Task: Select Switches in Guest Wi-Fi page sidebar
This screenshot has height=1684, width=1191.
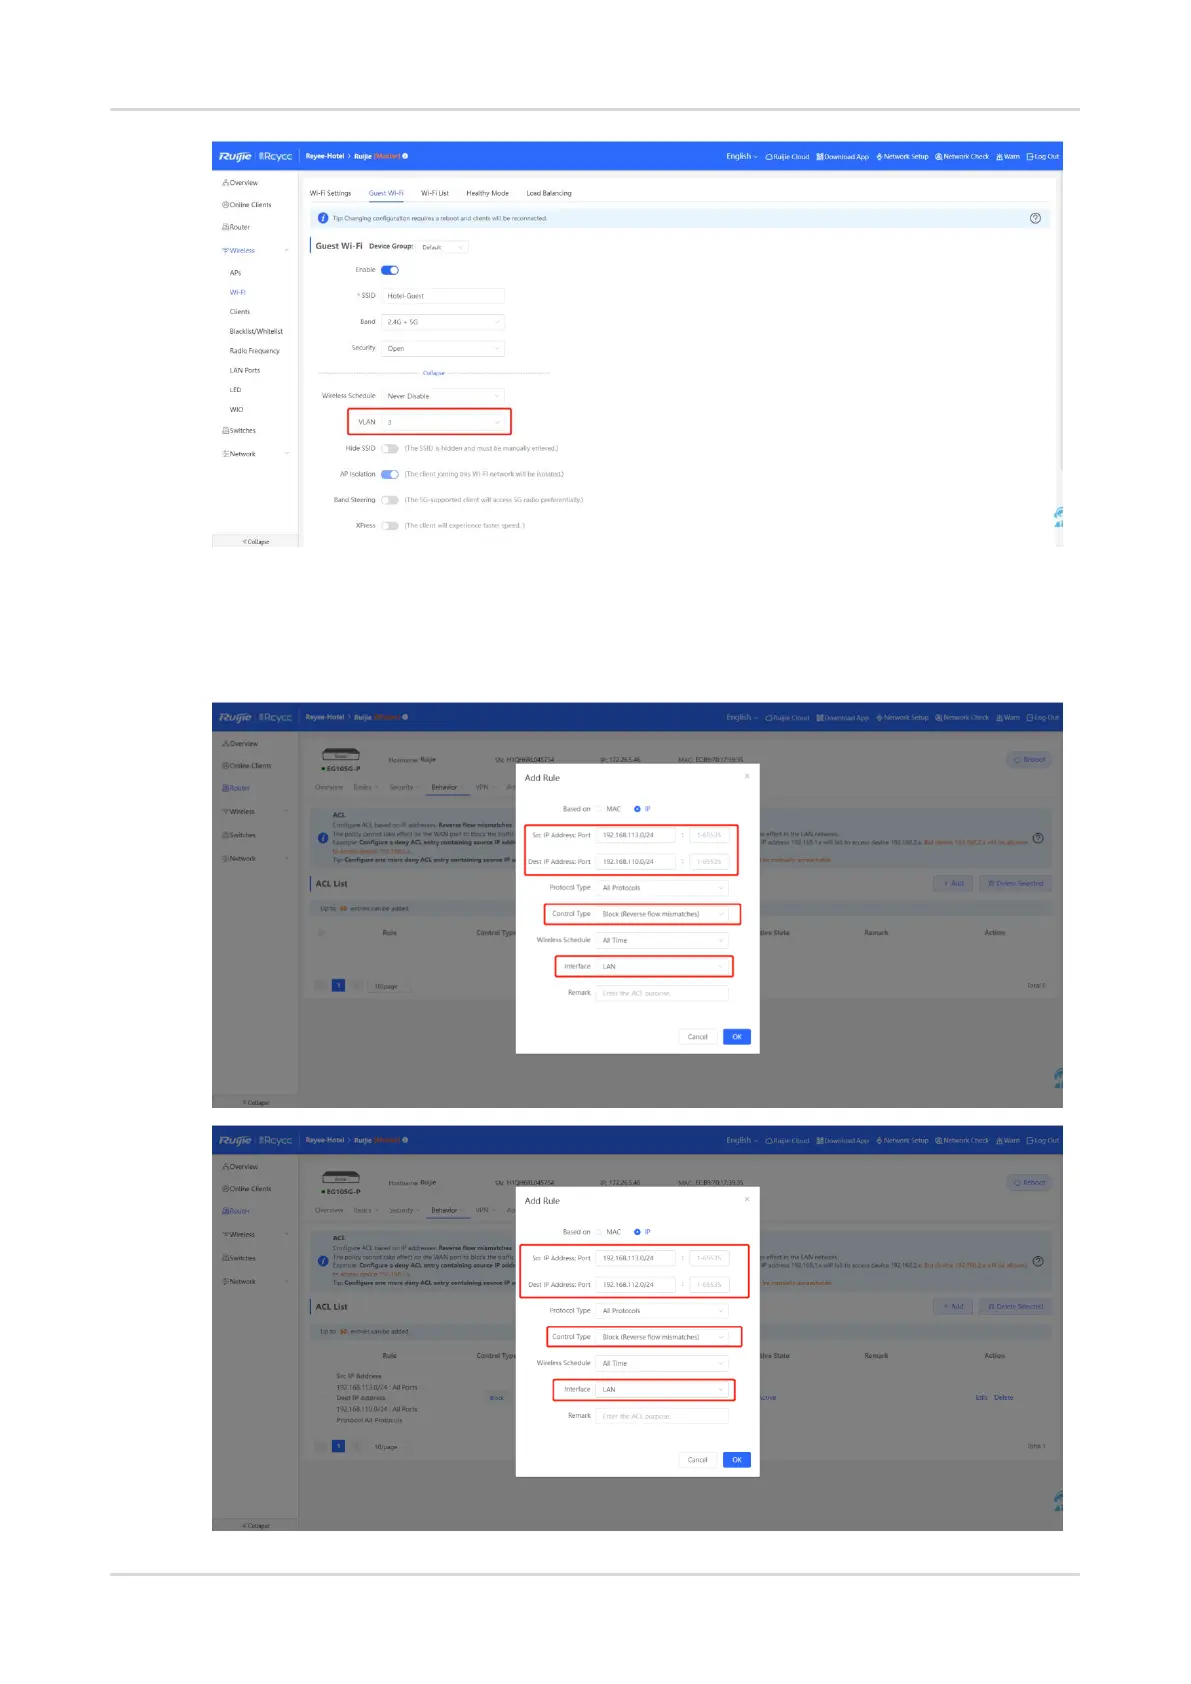Action: tap(239, 431)
